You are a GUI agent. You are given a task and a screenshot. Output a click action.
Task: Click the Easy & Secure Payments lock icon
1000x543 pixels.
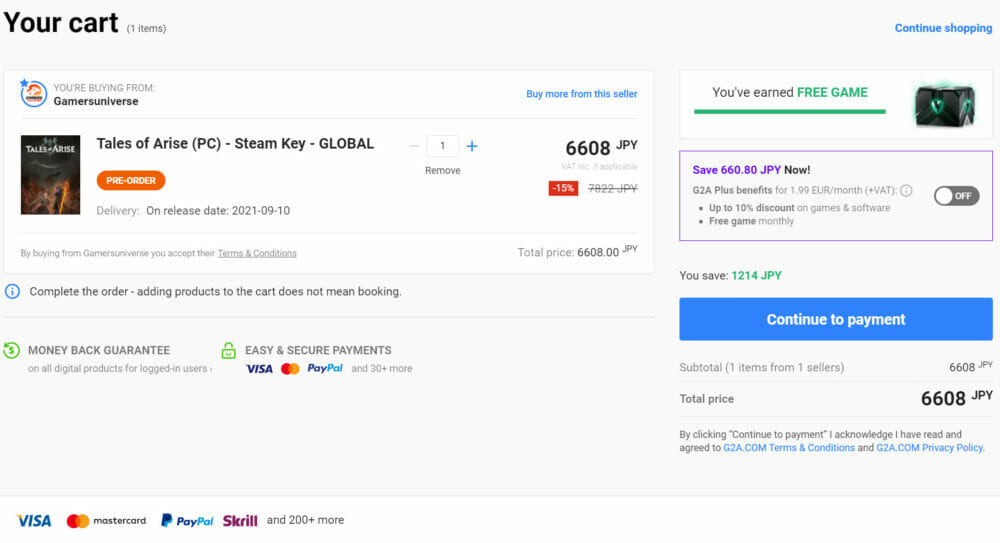tap(229, 350)
